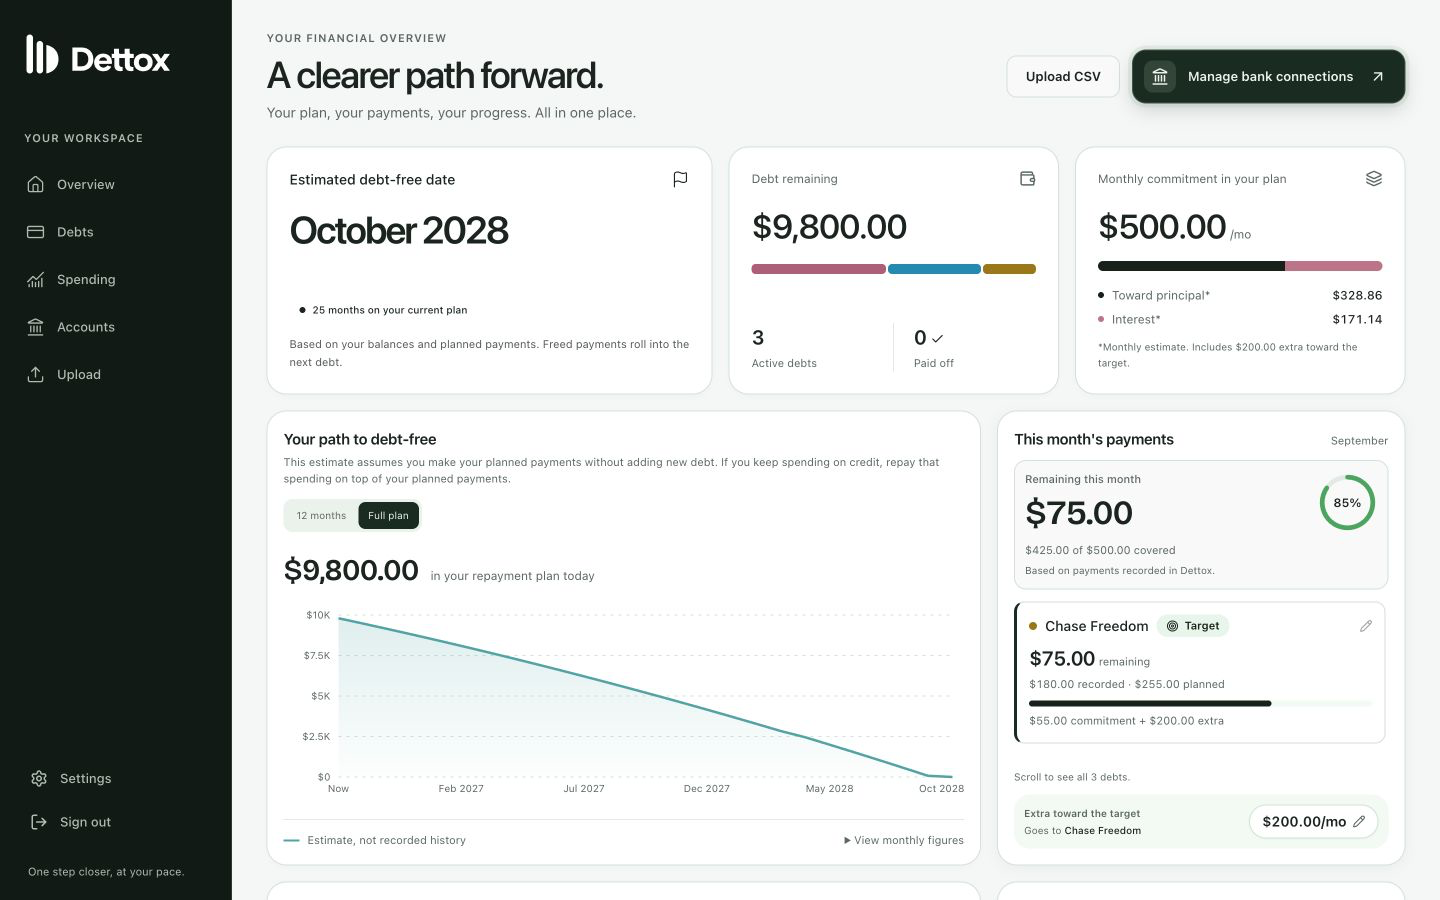1440x900 pixels.
Task: Click the layers icon on Monthly commitment card
Action: (x=1374, y=179)
